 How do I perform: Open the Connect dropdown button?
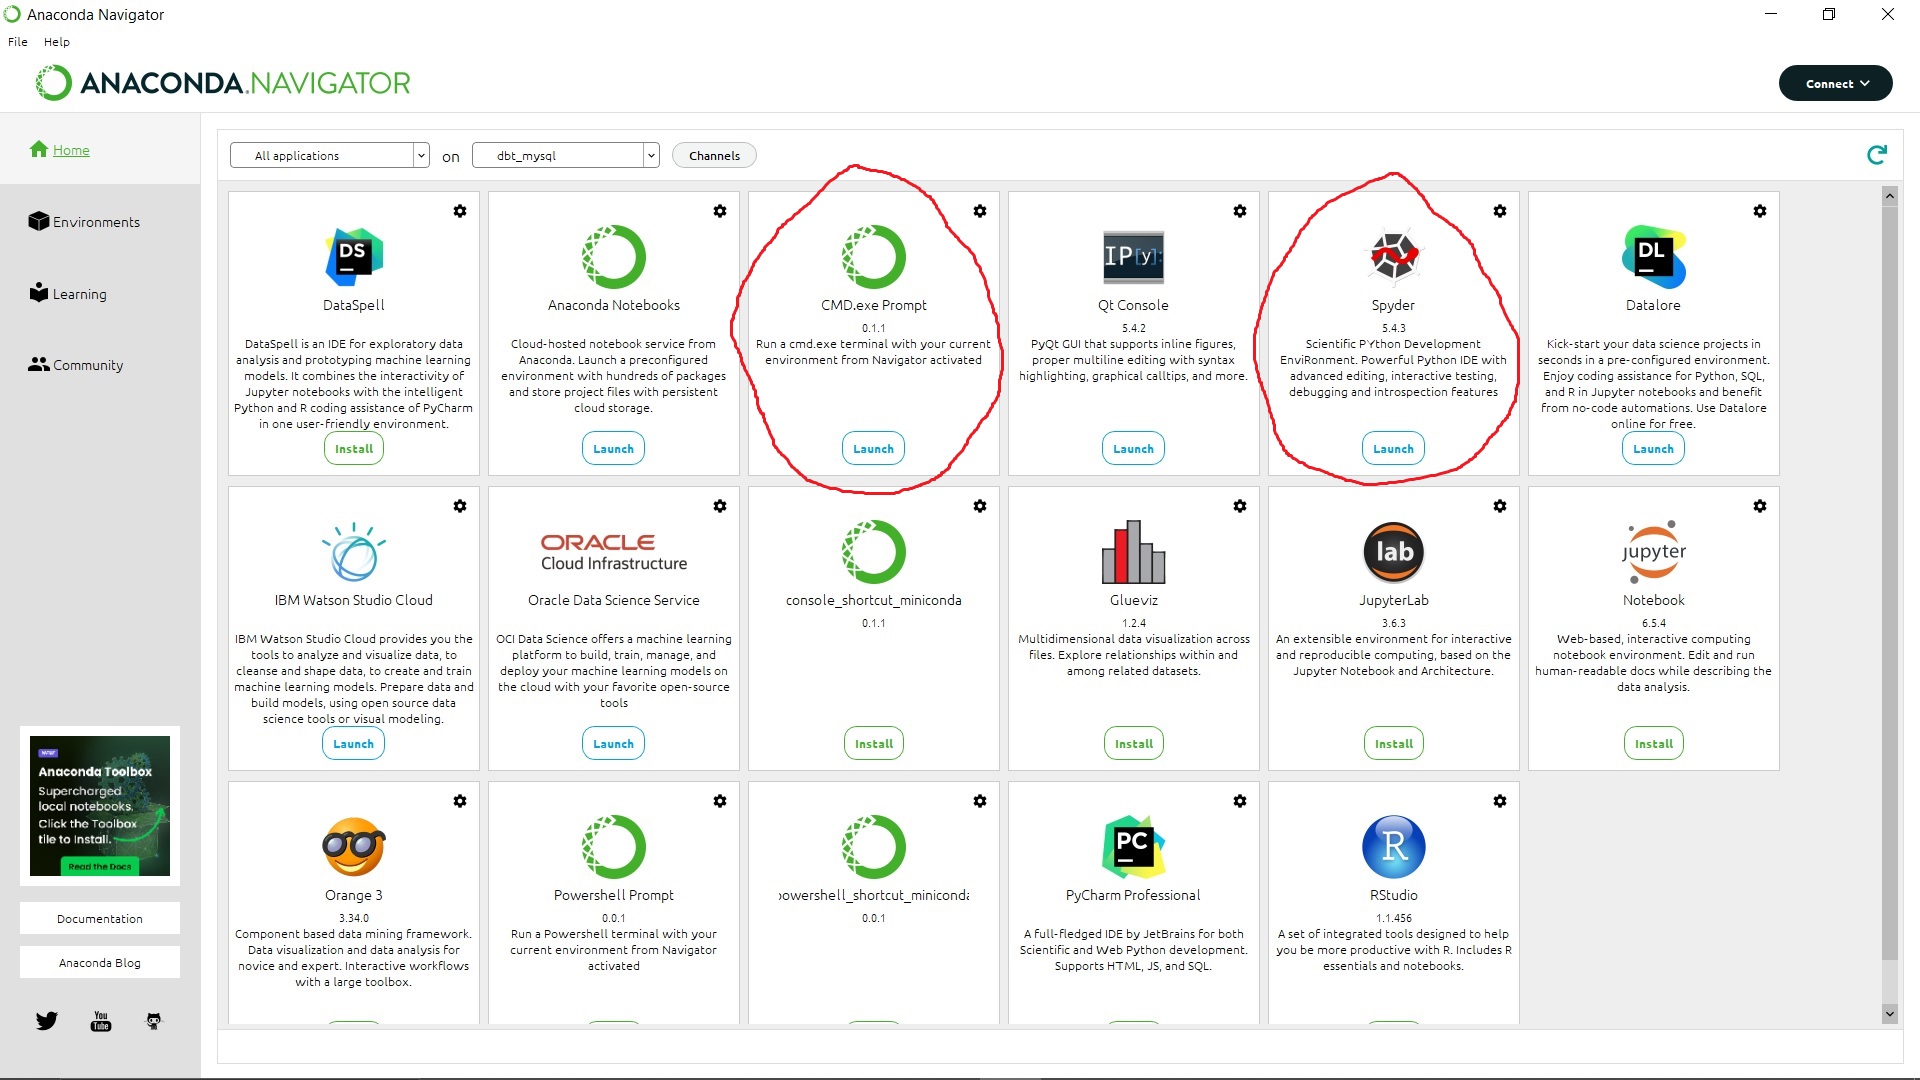pyautogui.click(x=1835, y=83)
